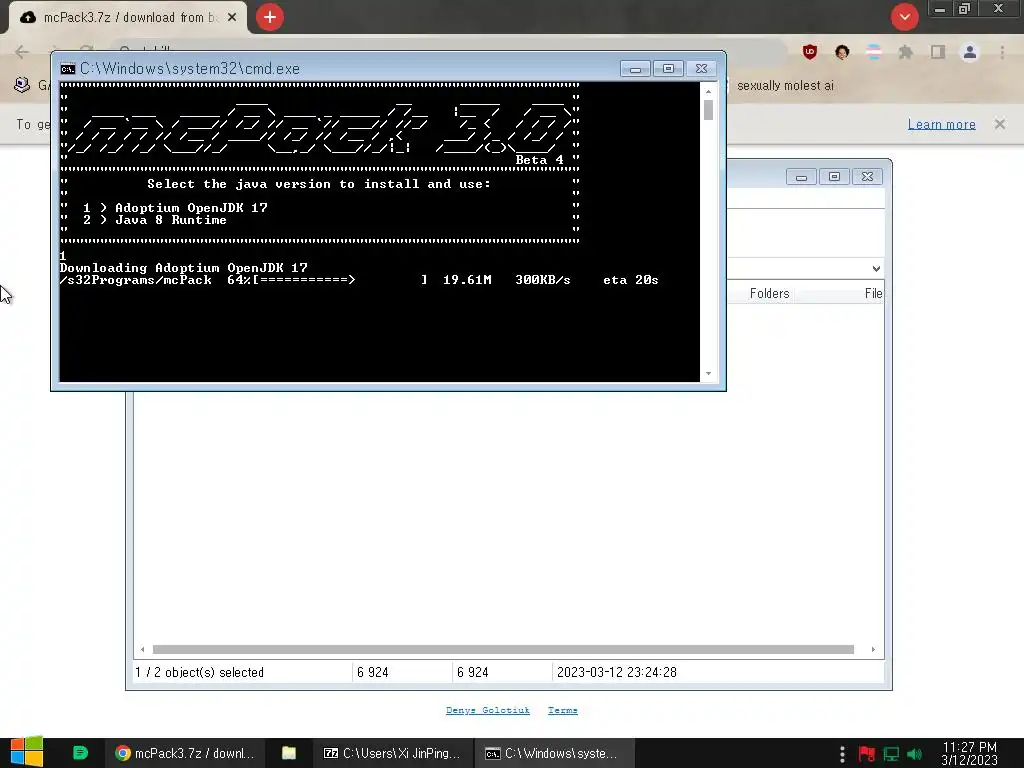Image resolution: width=1024 pixels, height=768 pixels.
Task: Toggle the browser side panel icon
Action: pos(938,52)
